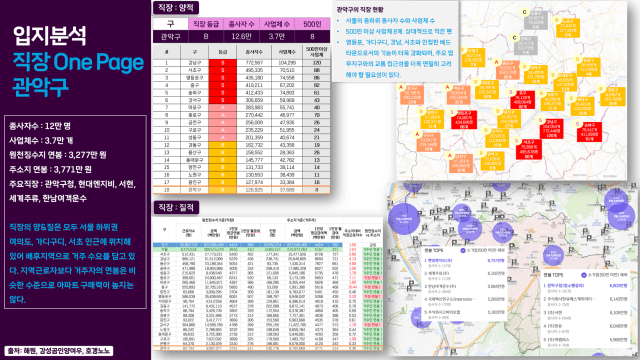Click the 500인 pink header cell
Screen dimensions: 640x360
pos(312,24)
